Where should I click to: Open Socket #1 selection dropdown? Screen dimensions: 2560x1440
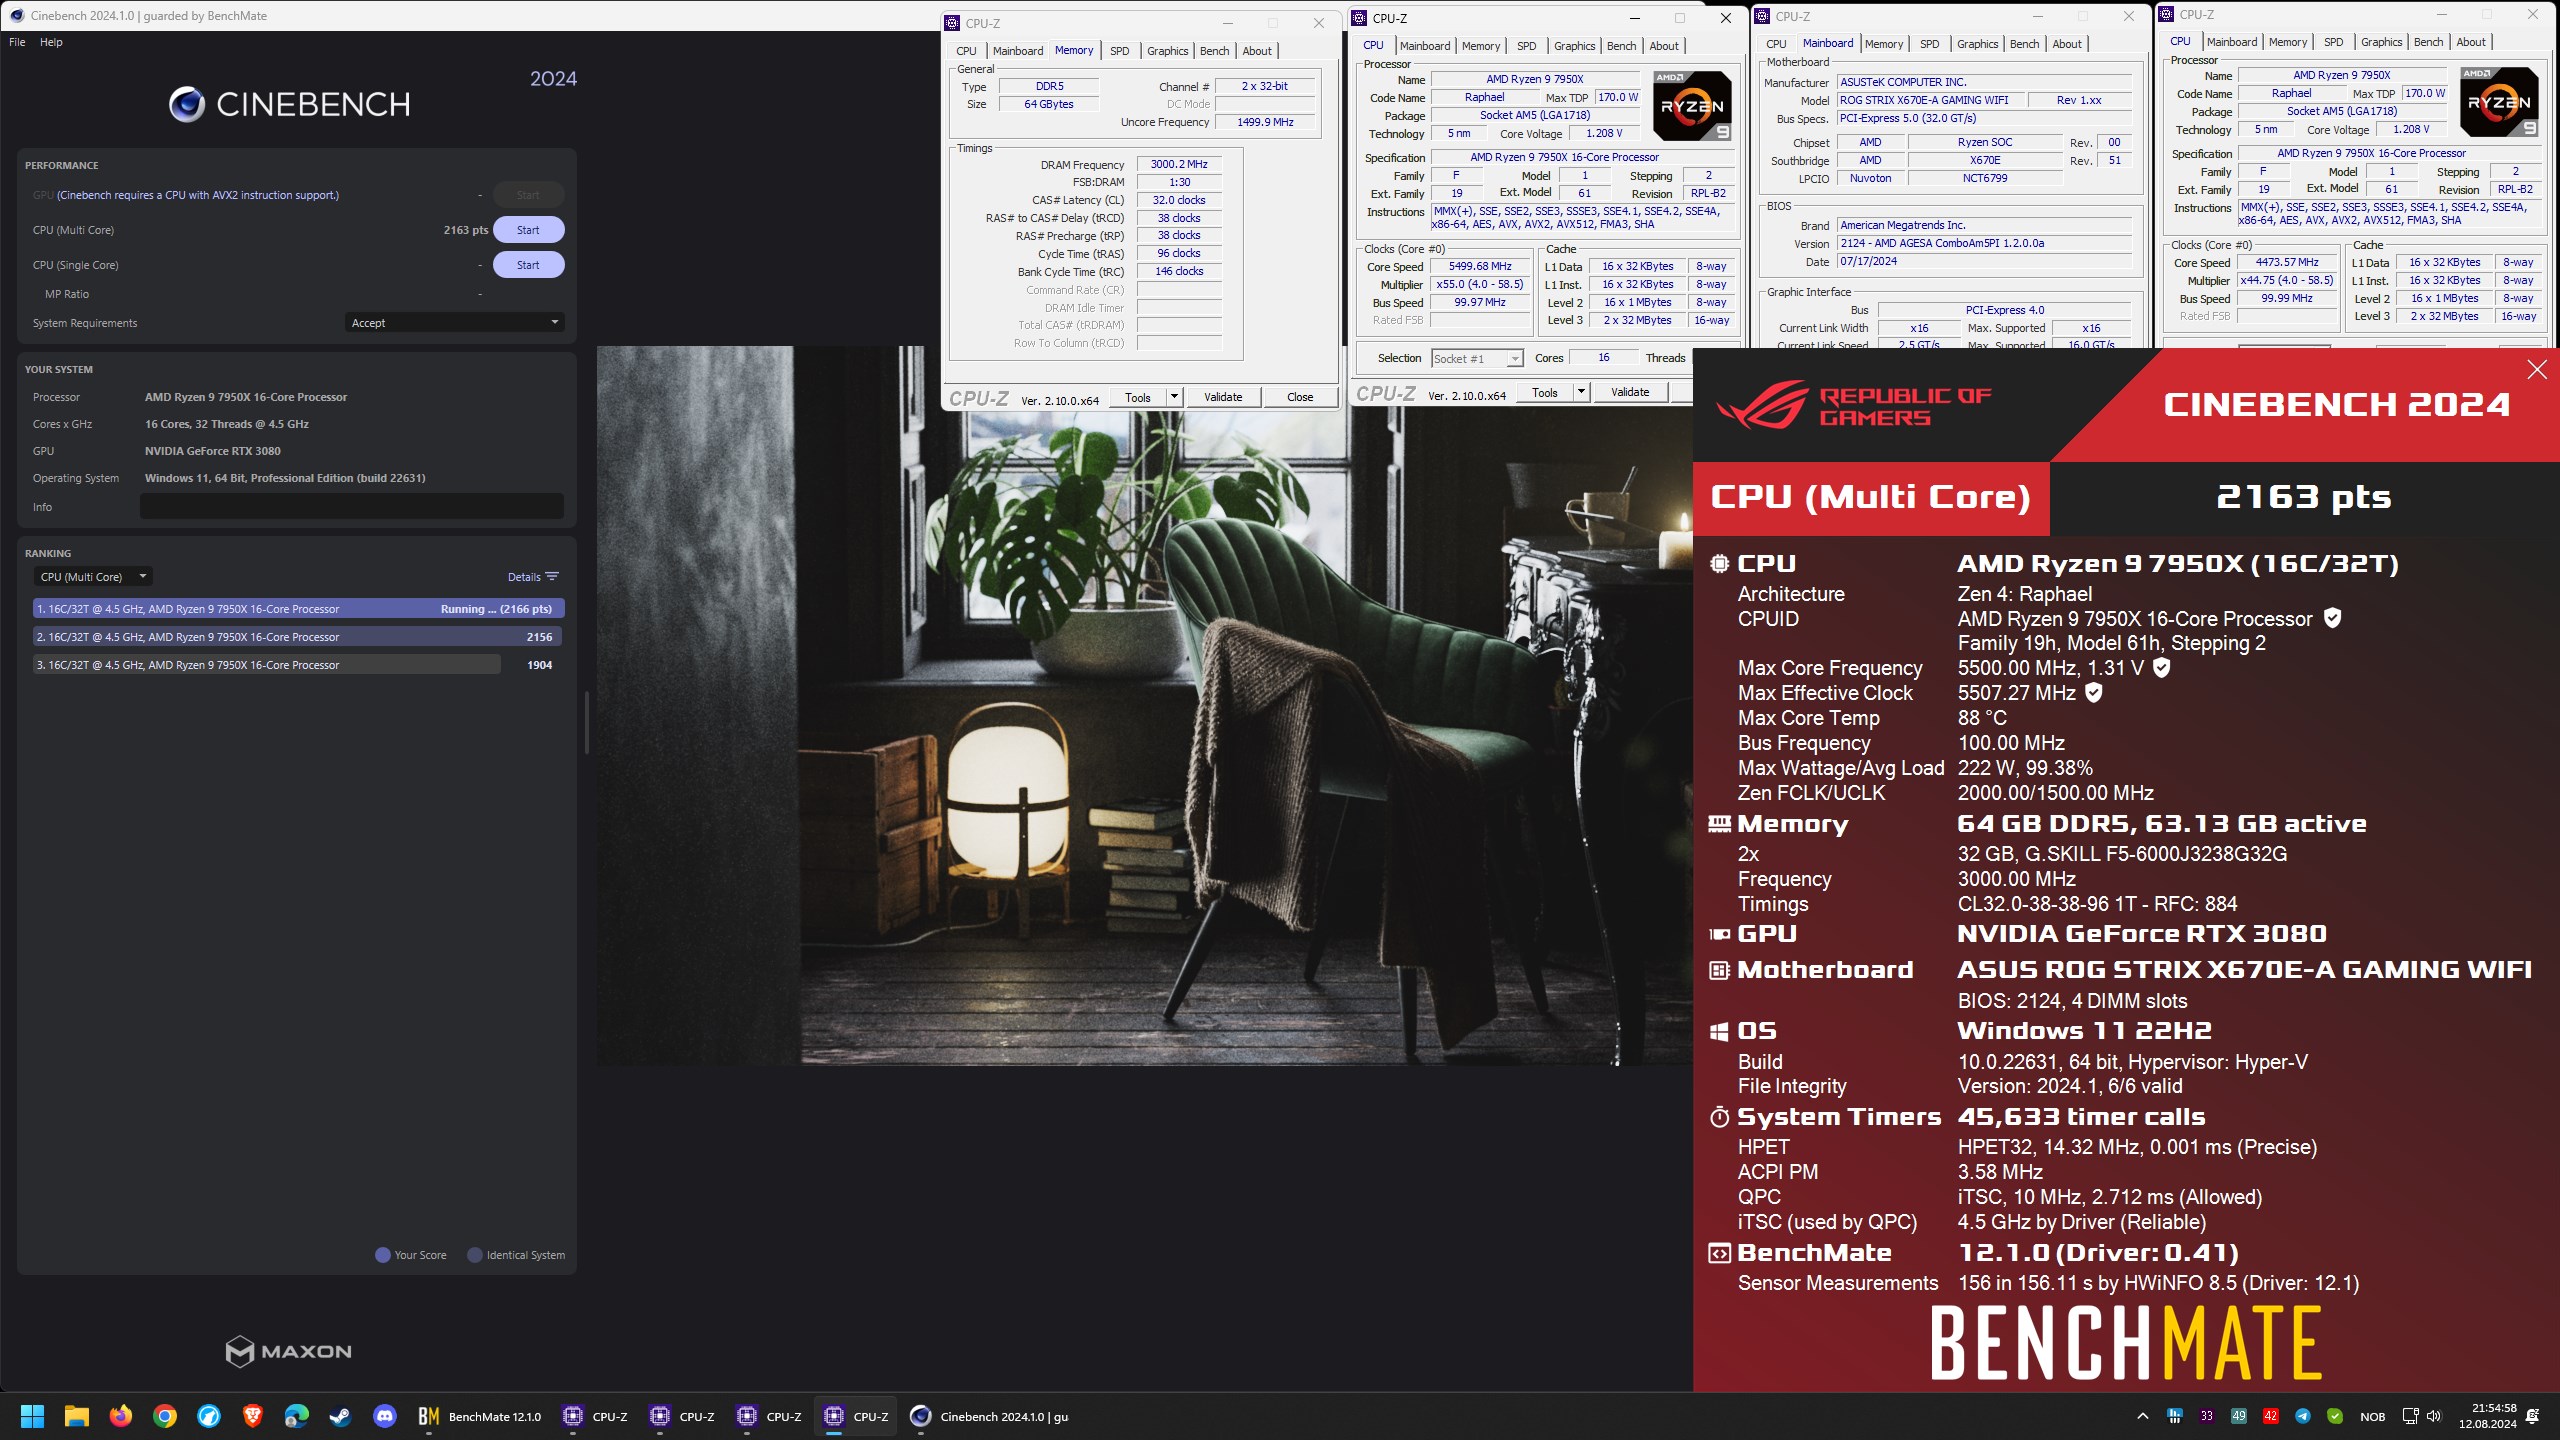[1477, 358]
